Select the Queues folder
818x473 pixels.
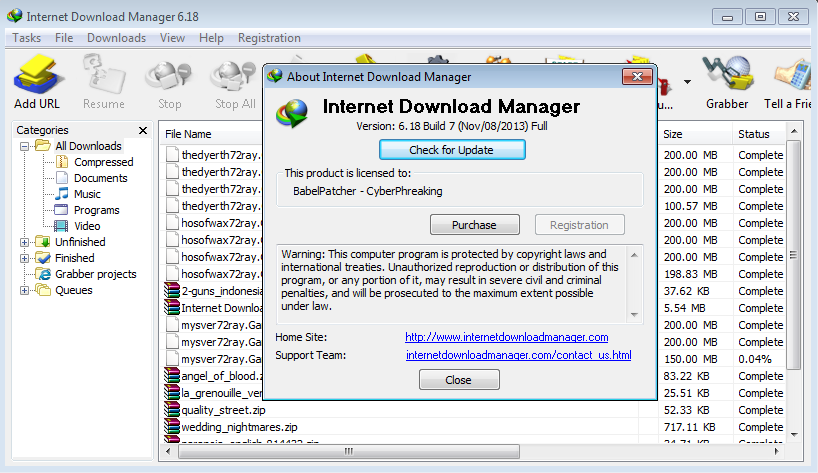(74, 290)
